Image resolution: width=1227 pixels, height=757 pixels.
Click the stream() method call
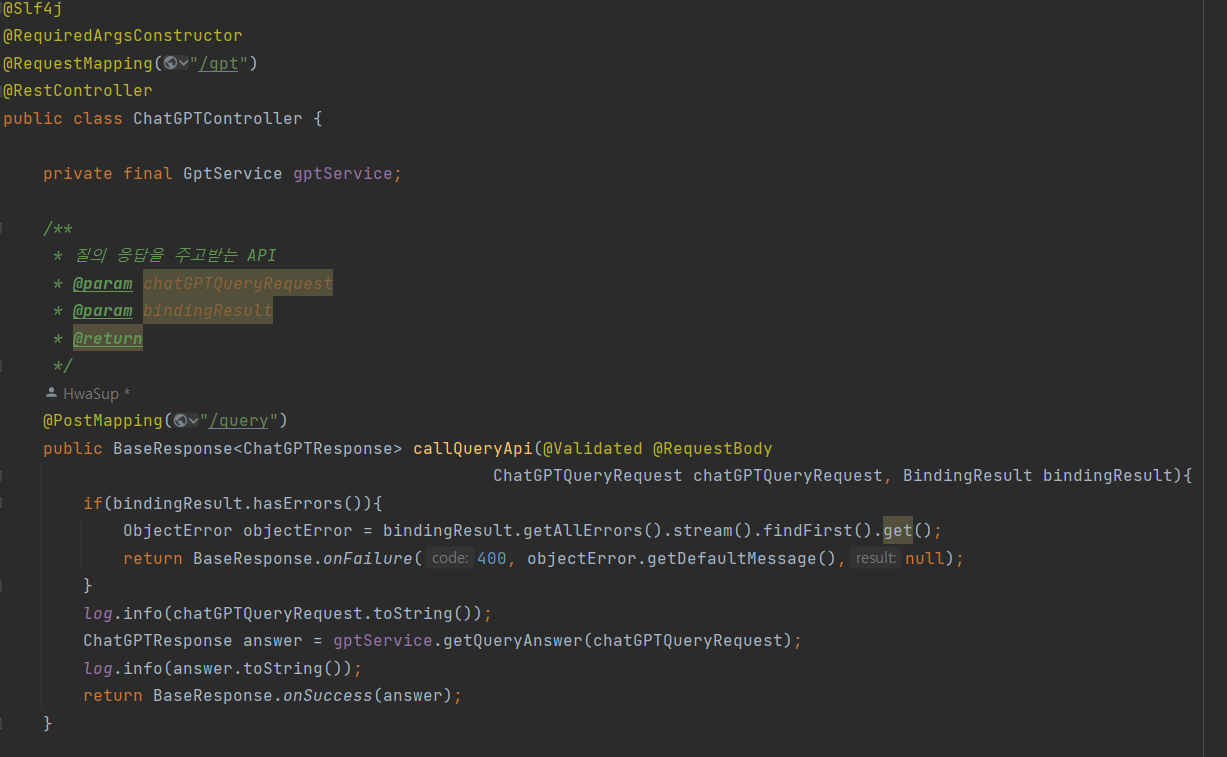coord(703,530)
